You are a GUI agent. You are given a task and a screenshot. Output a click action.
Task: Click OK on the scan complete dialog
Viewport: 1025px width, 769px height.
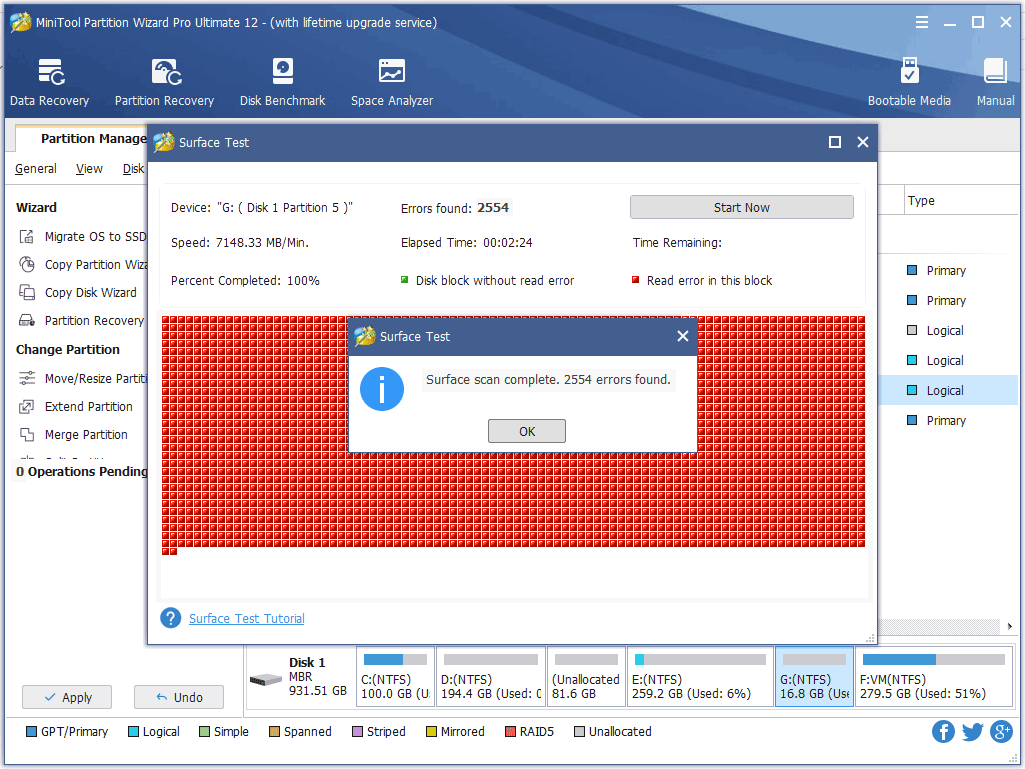[x=527, y=431]
